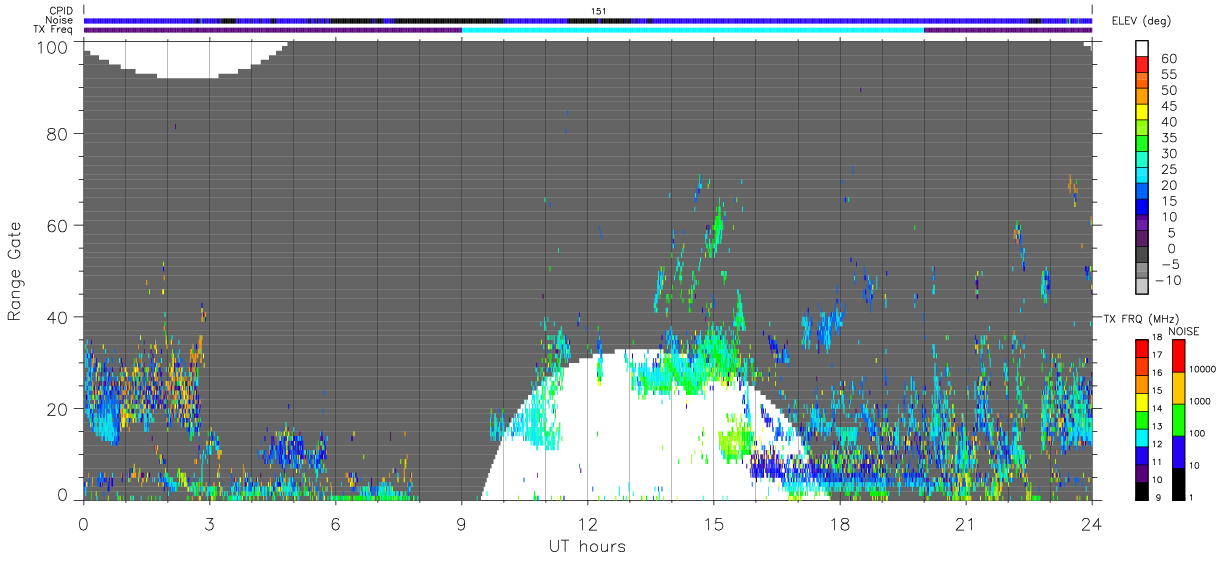Screen dimensions: 1228x567
Task: Click the "NOISE" legend title
Action: (x=1183, y=331)
